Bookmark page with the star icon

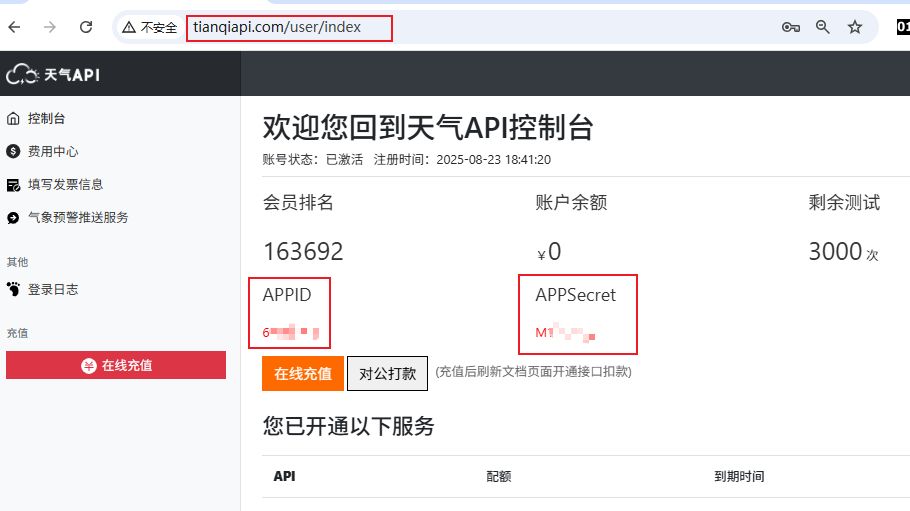855,28
